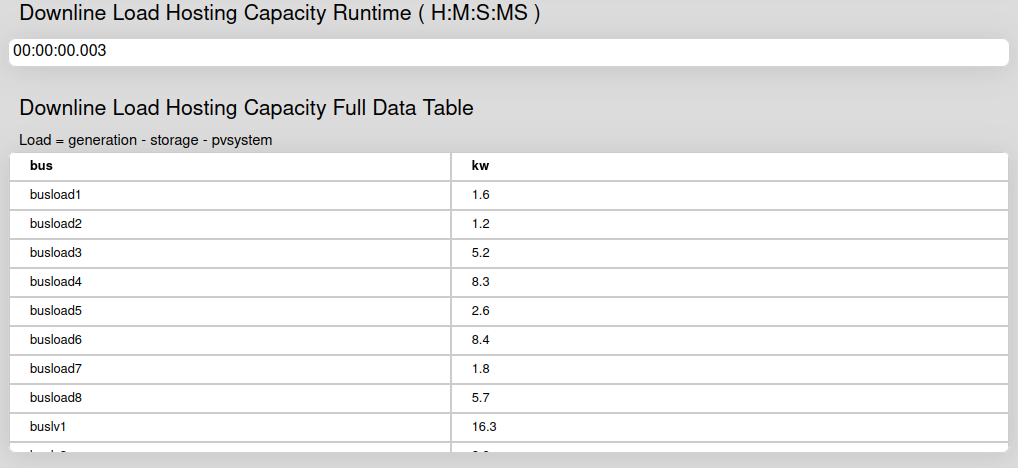Select the buslv1 bus cell
Screen dimensions: 1018x468
tap(230, 427)
